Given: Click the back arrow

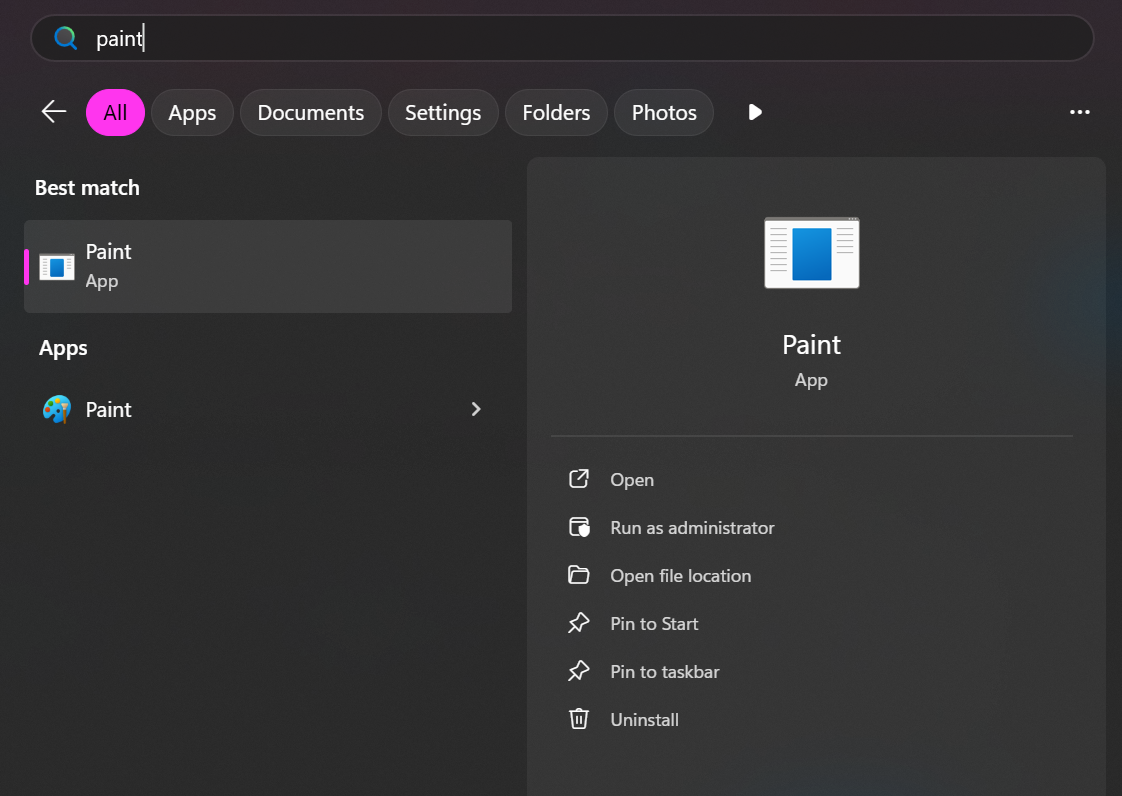Looking at the screenshot, I should [53, 112].
